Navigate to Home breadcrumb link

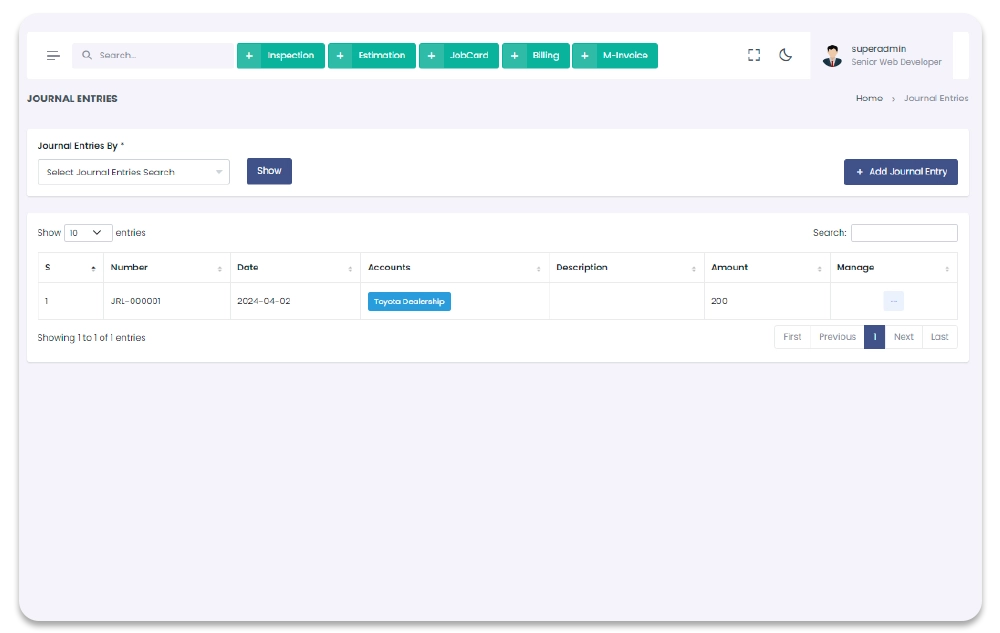coord(869,99)
